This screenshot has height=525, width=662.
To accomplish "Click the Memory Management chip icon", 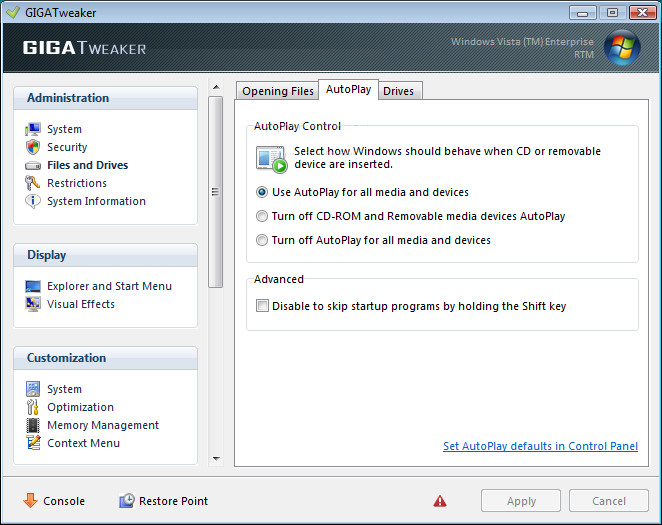I will tap(33, 425).
